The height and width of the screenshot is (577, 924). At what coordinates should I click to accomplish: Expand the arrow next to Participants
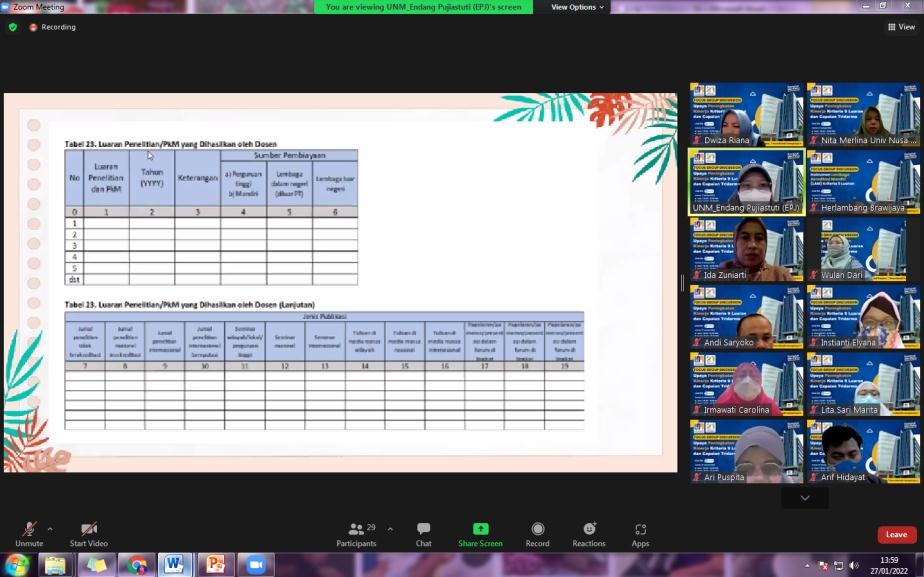point(390,529)
